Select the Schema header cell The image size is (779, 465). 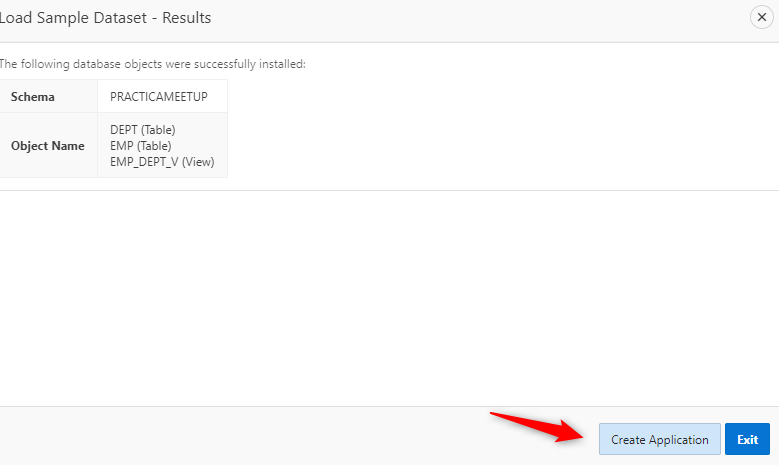tap(48, 97)
